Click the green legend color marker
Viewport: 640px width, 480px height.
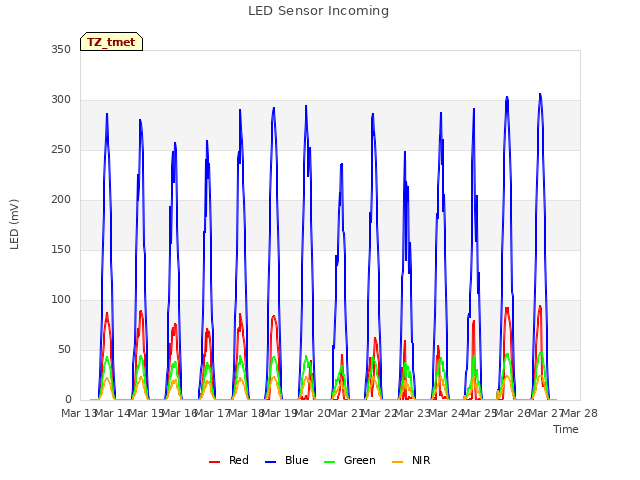(x=329, y=462)
